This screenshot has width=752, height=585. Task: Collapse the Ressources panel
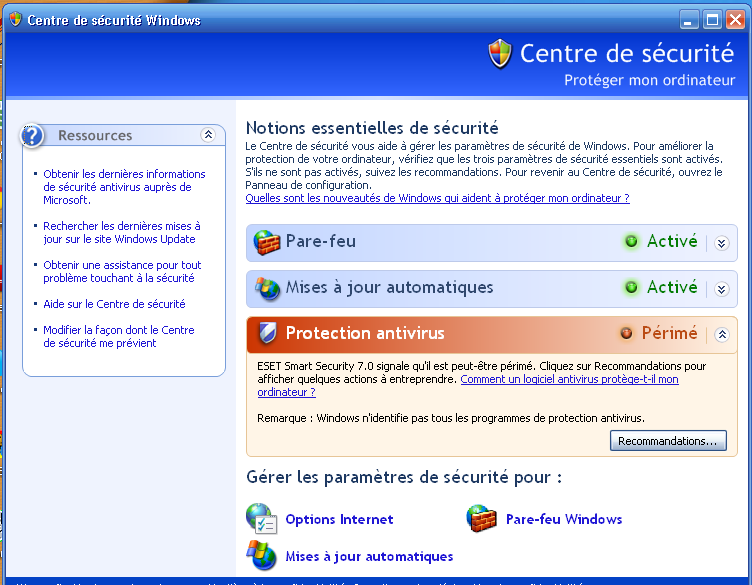(208, 135)
